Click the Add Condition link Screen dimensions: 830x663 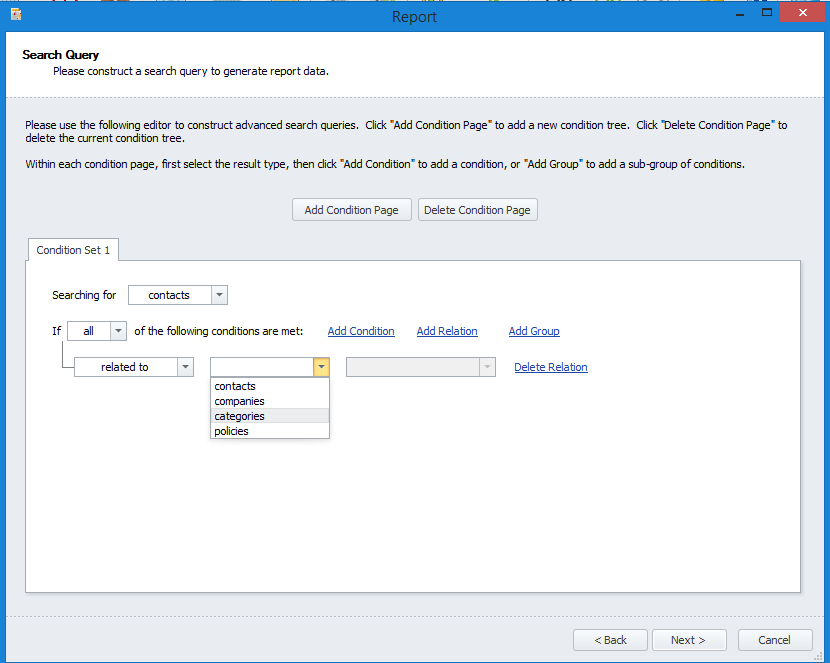(361, 331)
